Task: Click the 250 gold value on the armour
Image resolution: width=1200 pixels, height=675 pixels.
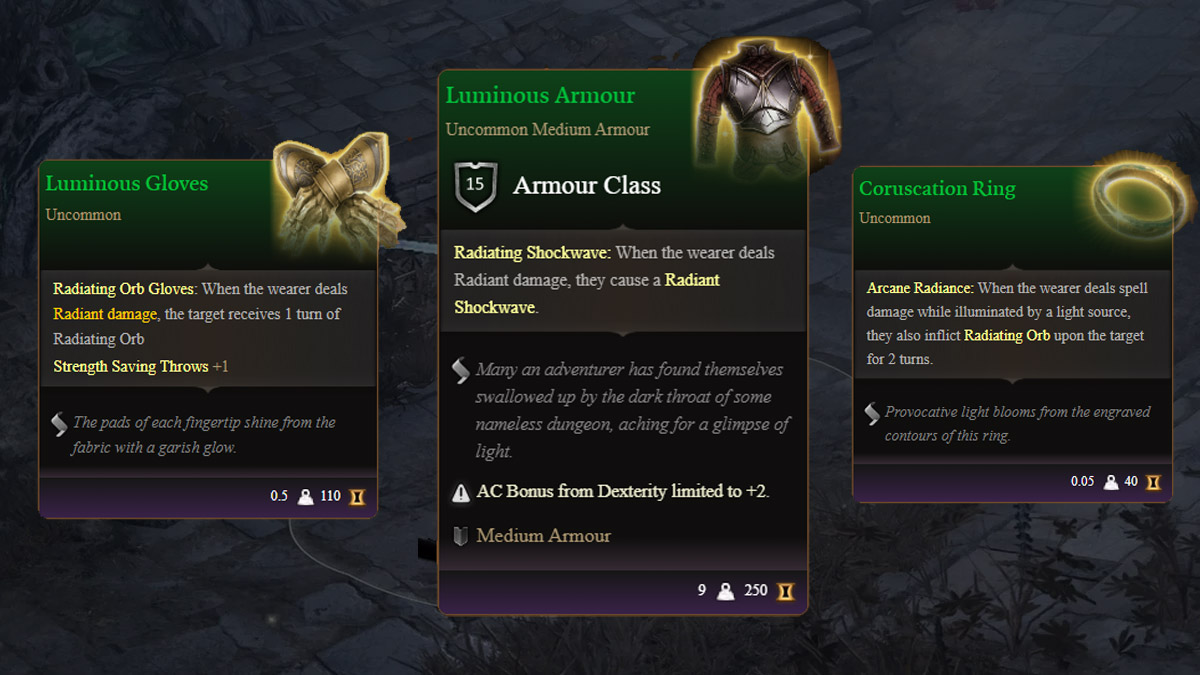Action: (x=754, y=590)
